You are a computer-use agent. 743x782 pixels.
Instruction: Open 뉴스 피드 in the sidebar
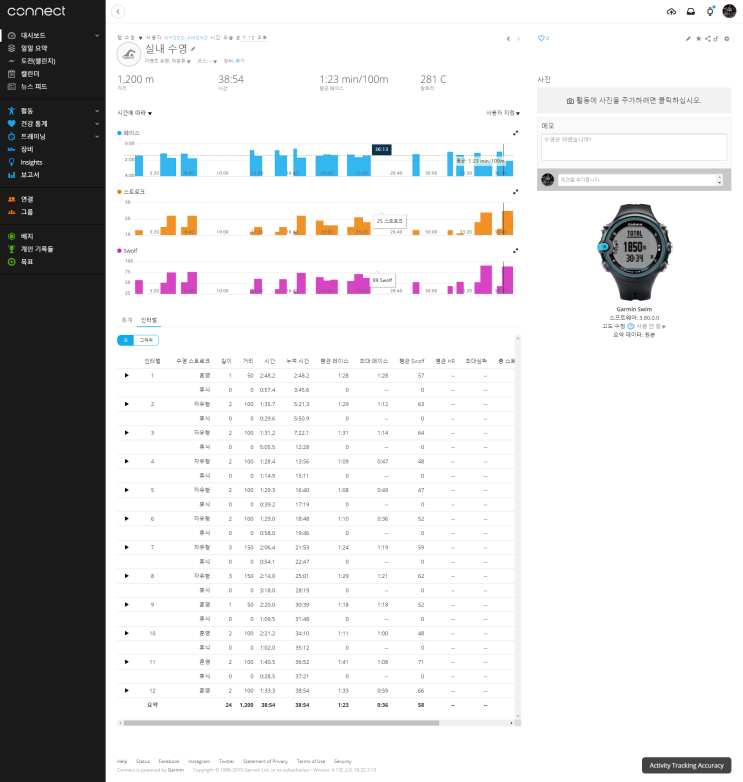pos(34,86)
